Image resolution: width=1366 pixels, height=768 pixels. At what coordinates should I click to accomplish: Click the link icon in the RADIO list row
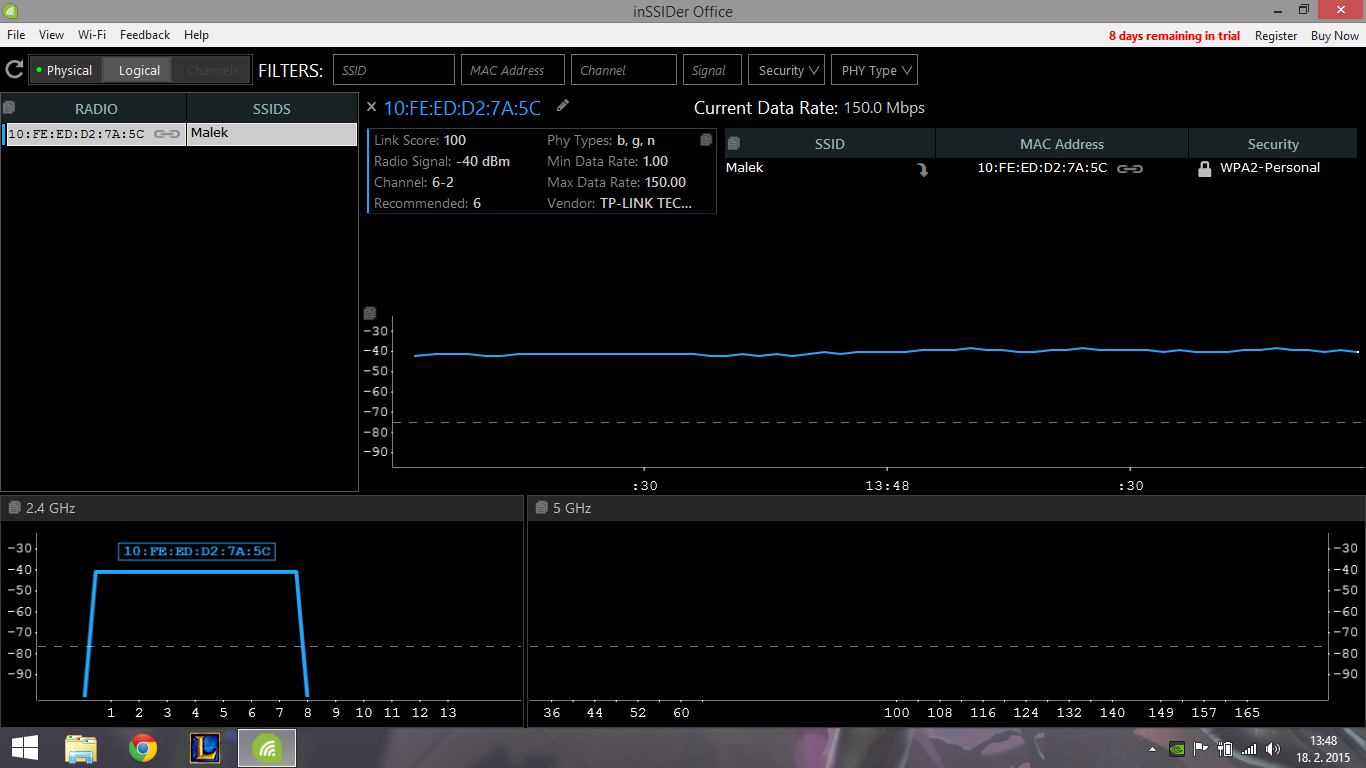pyautogui.click(x=167, y=133)
